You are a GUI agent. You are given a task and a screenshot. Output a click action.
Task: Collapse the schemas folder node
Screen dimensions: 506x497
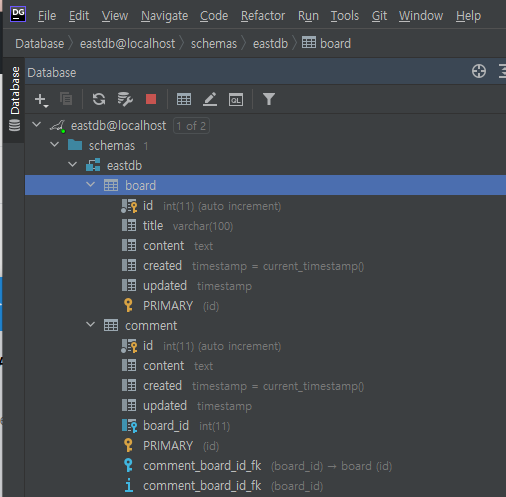coord(54,145)
